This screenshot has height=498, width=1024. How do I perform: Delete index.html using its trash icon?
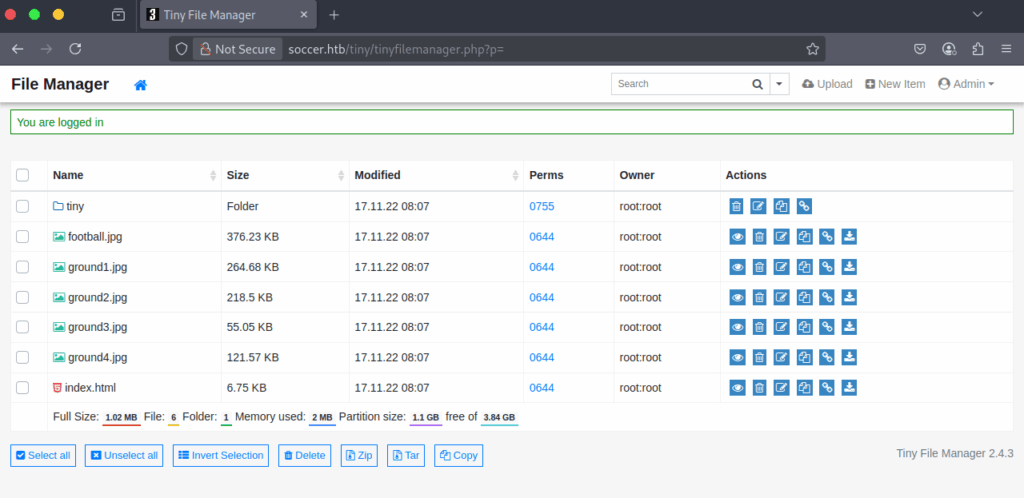(x=760, y=388)
